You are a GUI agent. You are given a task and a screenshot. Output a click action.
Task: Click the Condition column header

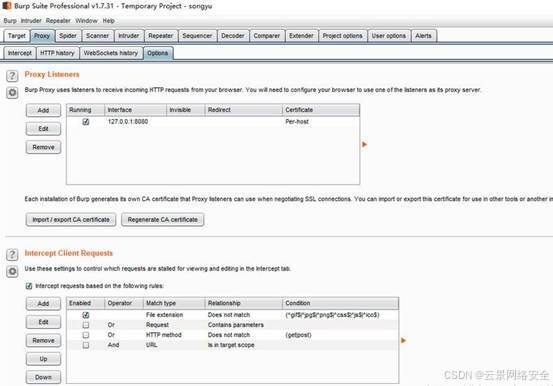click(x=340, y=303)
